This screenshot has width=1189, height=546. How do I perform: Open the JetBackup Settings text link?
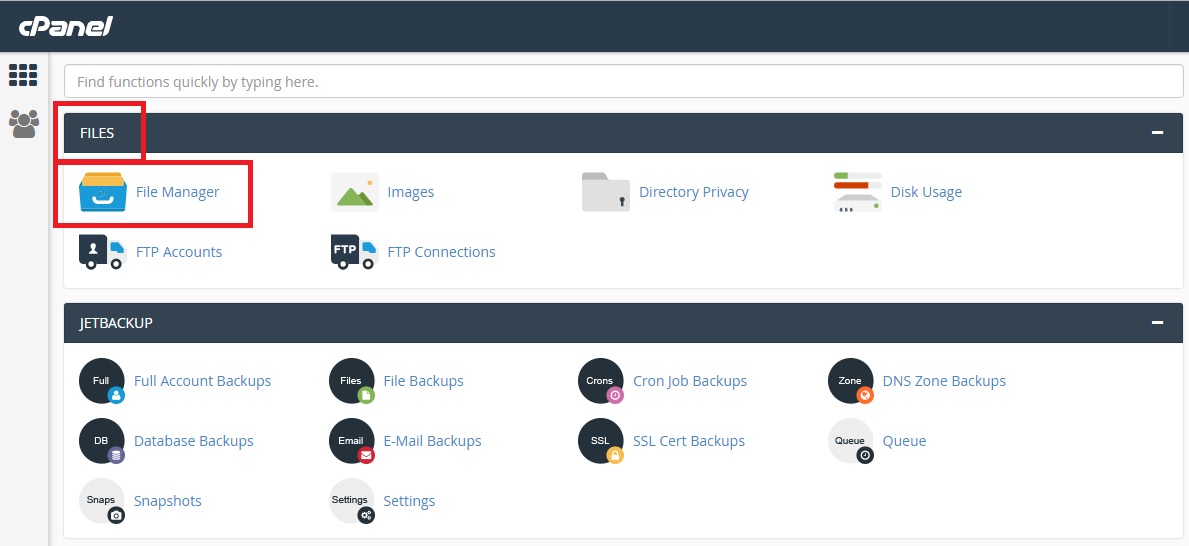[x=409, y=500]
